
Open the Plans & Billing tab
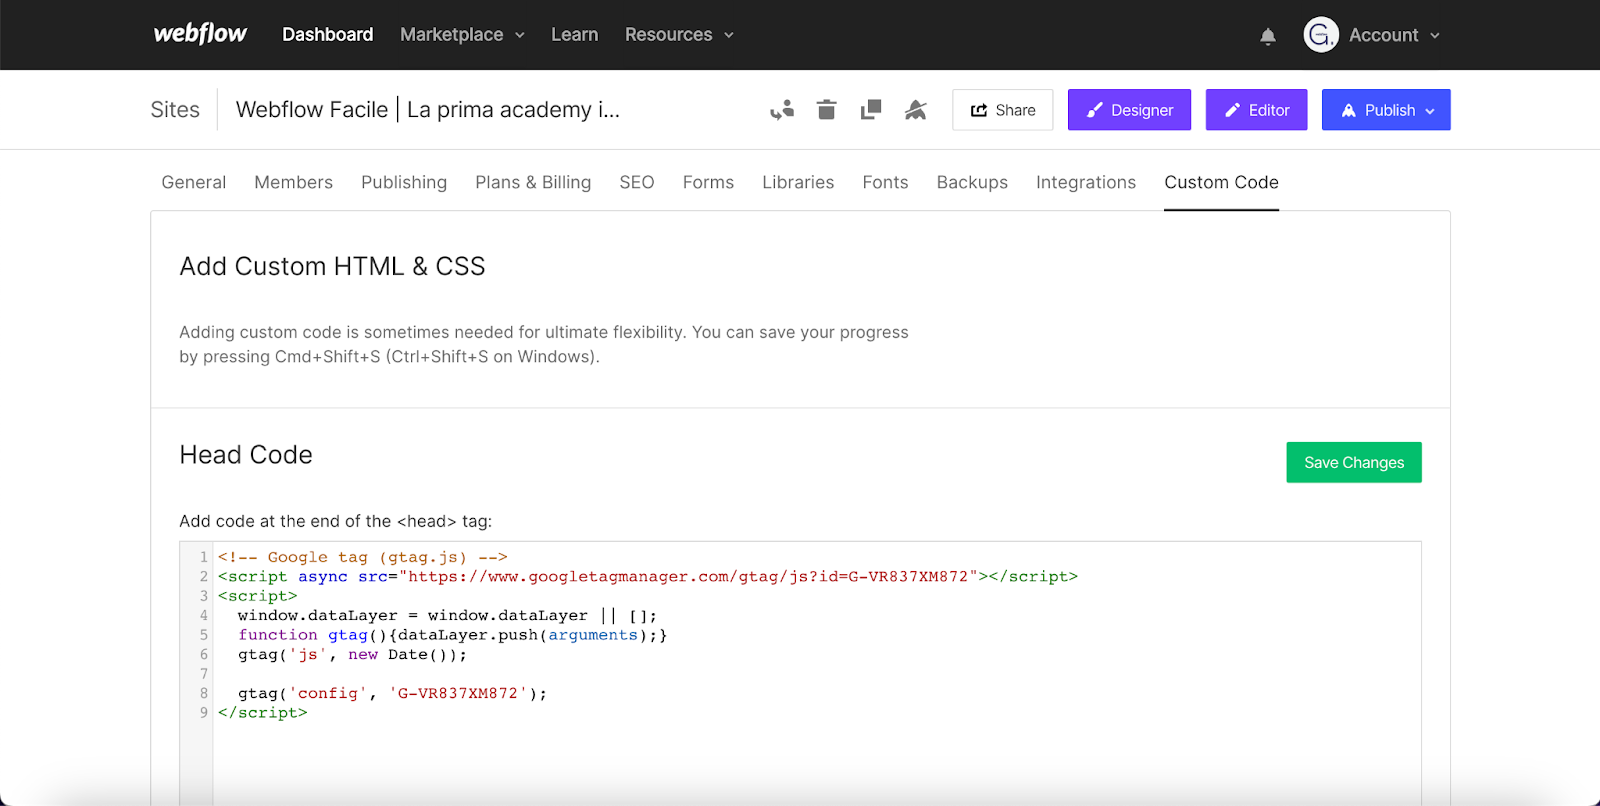click(x=533, y=182)
